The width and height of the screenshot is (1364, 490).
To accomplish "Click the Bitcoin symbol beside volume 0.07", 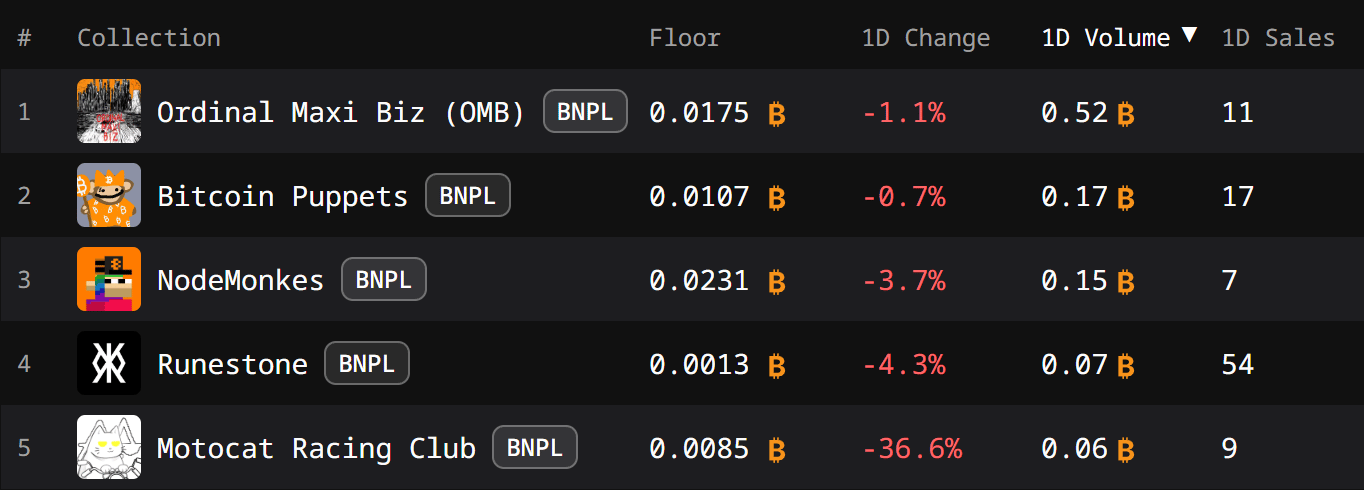I will coord(1126,366).
